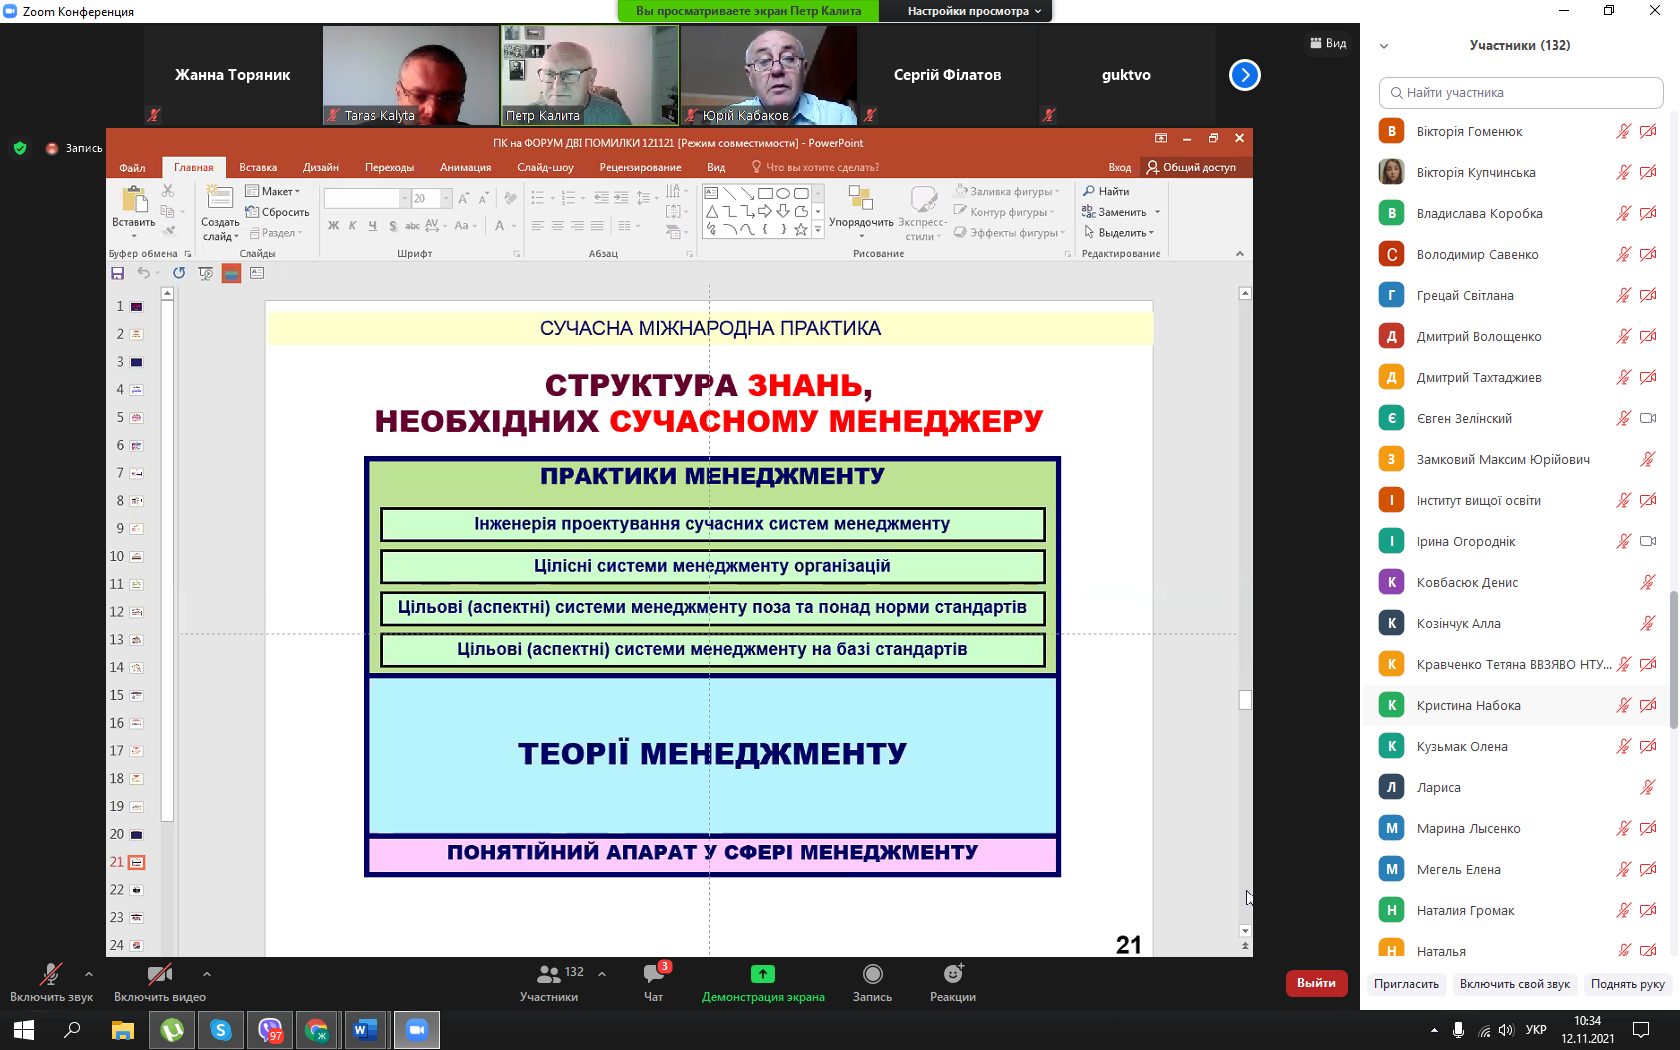Click the underline Ч formatting icon
Image resolution: width=1680 pixels, height=1050 pixels.
pyautogui.click(x=372, y=226)
